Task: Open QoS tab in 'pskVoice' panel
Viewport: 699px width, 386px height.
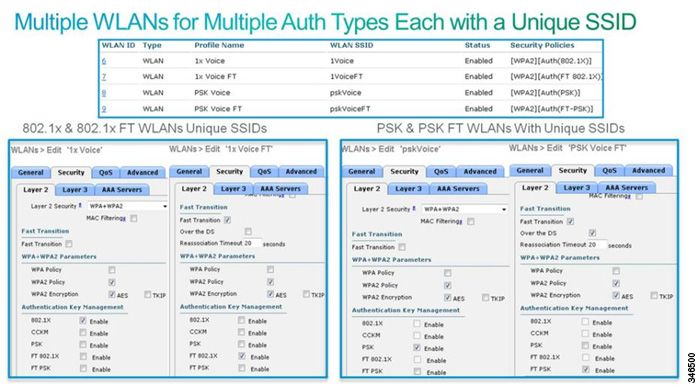Action: (x=441, y=172)
